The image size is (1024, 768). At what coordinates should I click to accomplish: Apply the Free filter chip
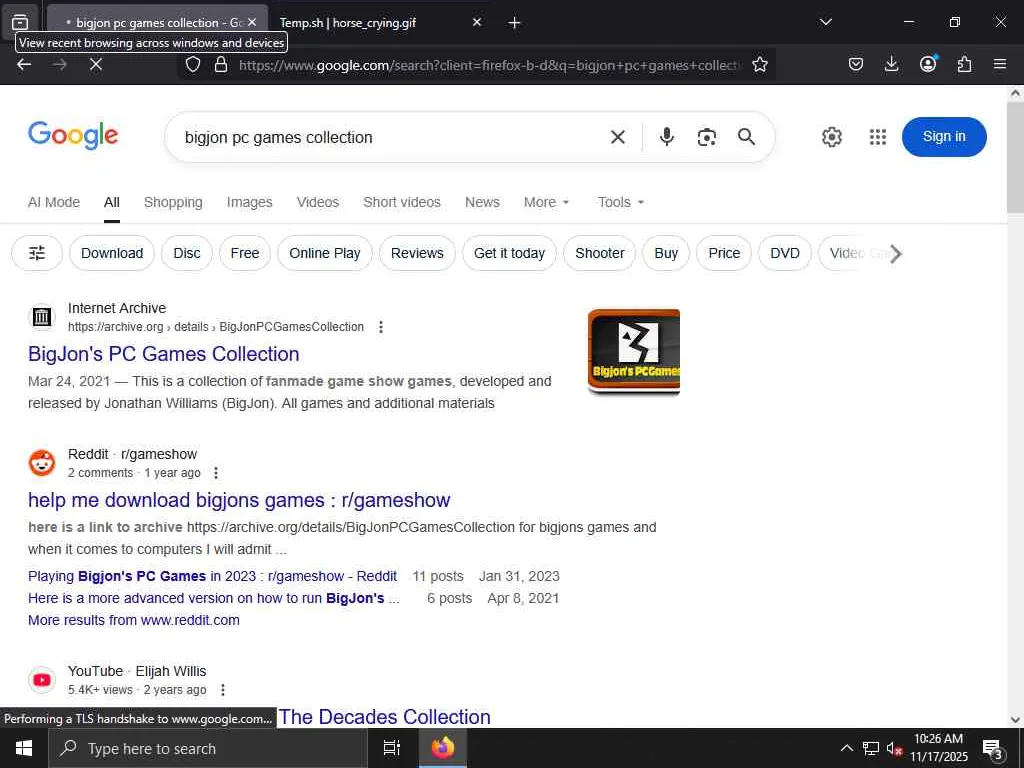pos(245,253)
